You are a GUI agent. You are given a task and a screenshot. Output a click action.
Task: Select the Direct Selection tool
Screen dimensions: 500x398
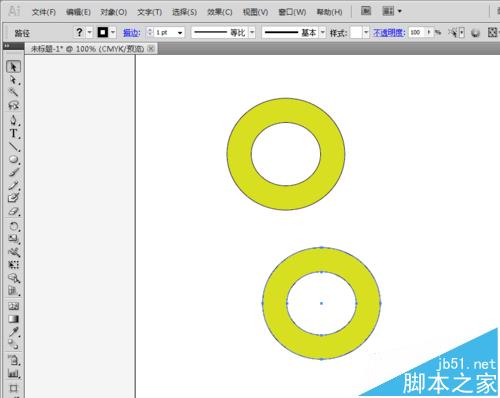coord(13,80)
